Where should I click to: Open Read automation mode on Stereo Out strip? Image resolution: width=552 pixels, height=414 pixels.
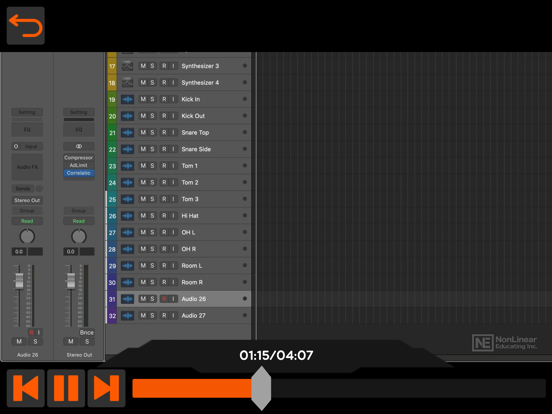pos(79,221)
